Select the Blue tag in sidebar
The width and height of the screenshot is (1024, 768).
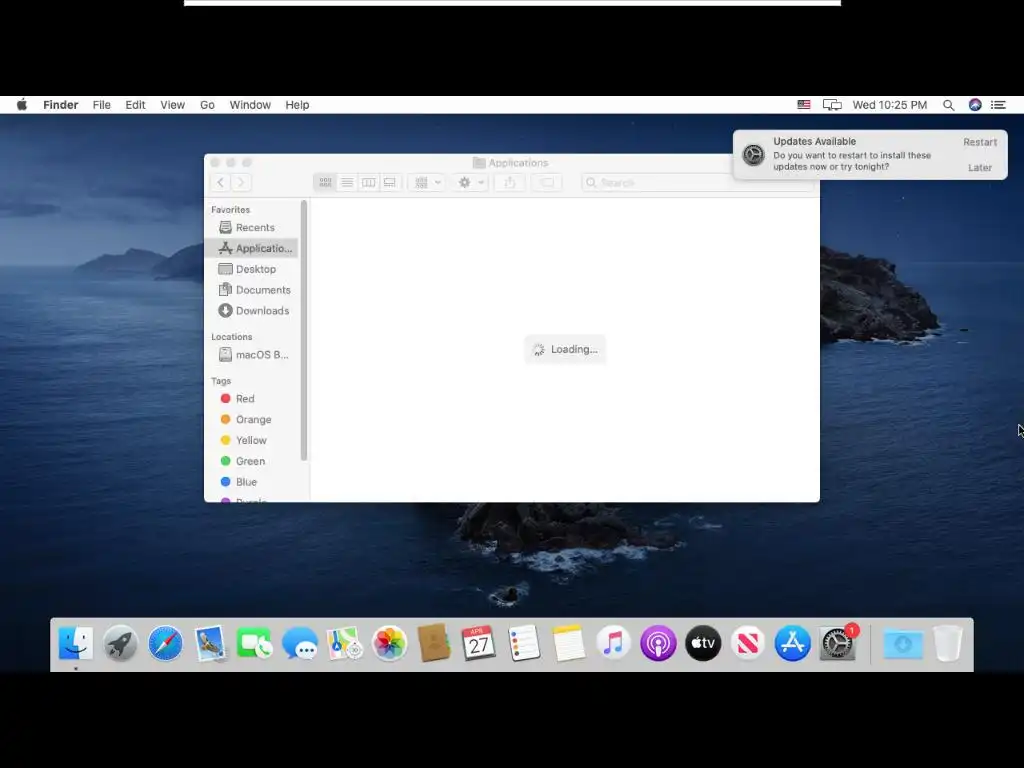(x=251, y=482)
